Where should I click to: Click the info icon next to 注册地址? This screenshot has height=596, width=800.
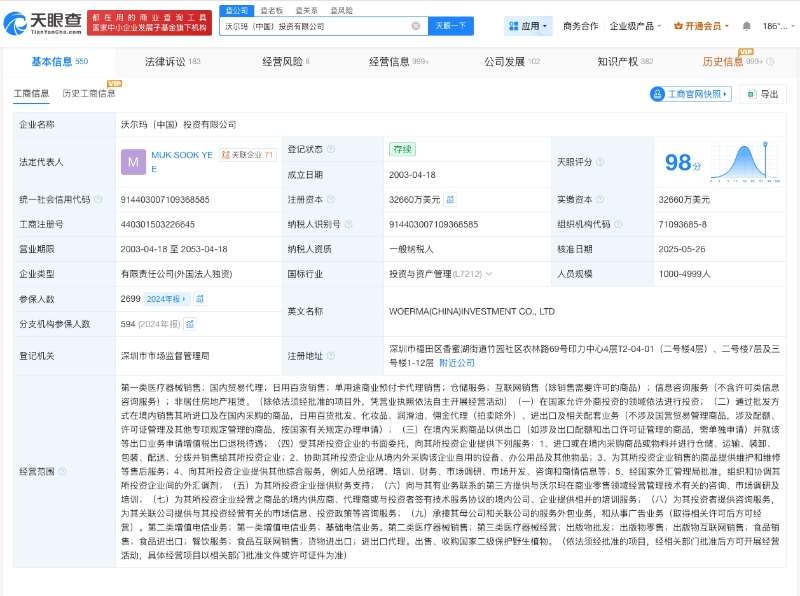tap(331, 356)
